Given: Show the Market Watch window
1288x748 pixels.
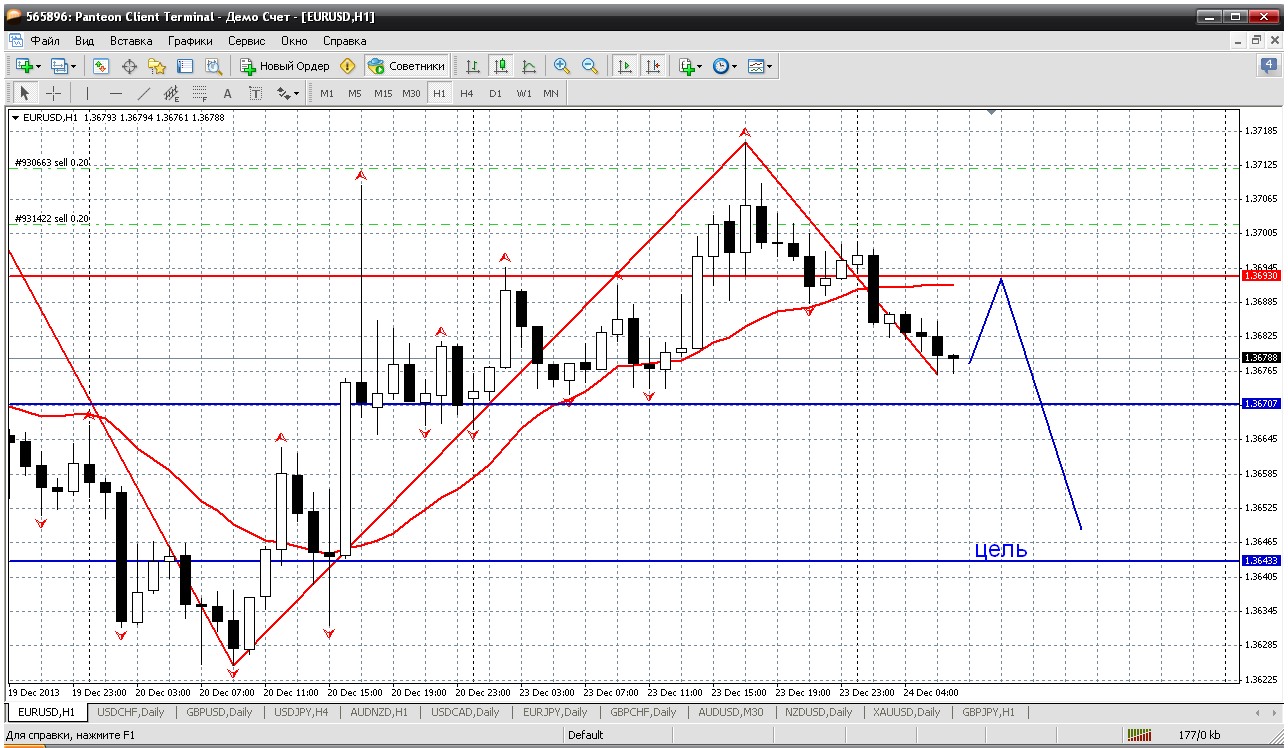Looking at the screenshot, I should point(101,66).
